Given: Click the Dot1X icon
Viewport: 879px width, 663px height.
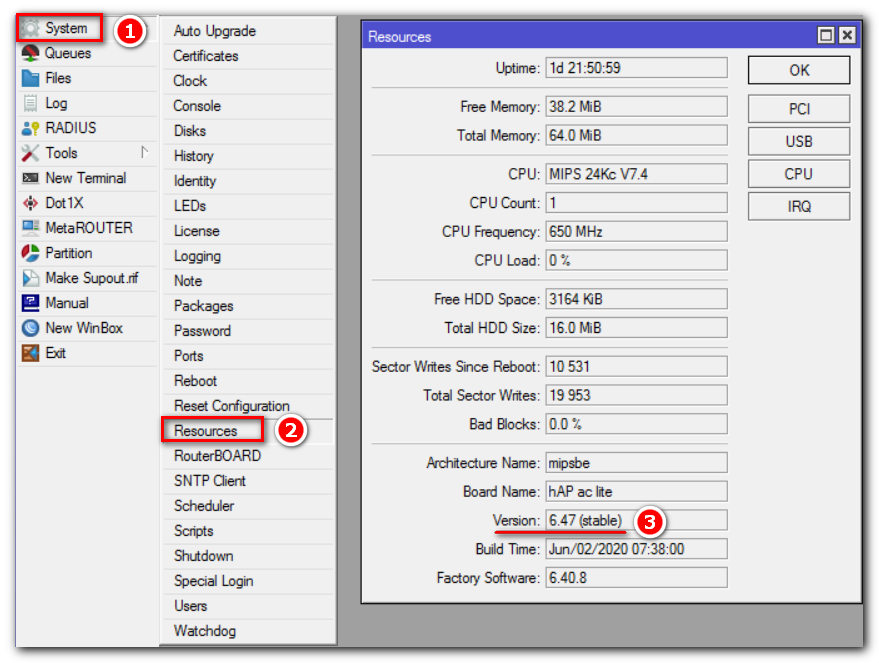Looking at the screenshot, I should [30, 203].
